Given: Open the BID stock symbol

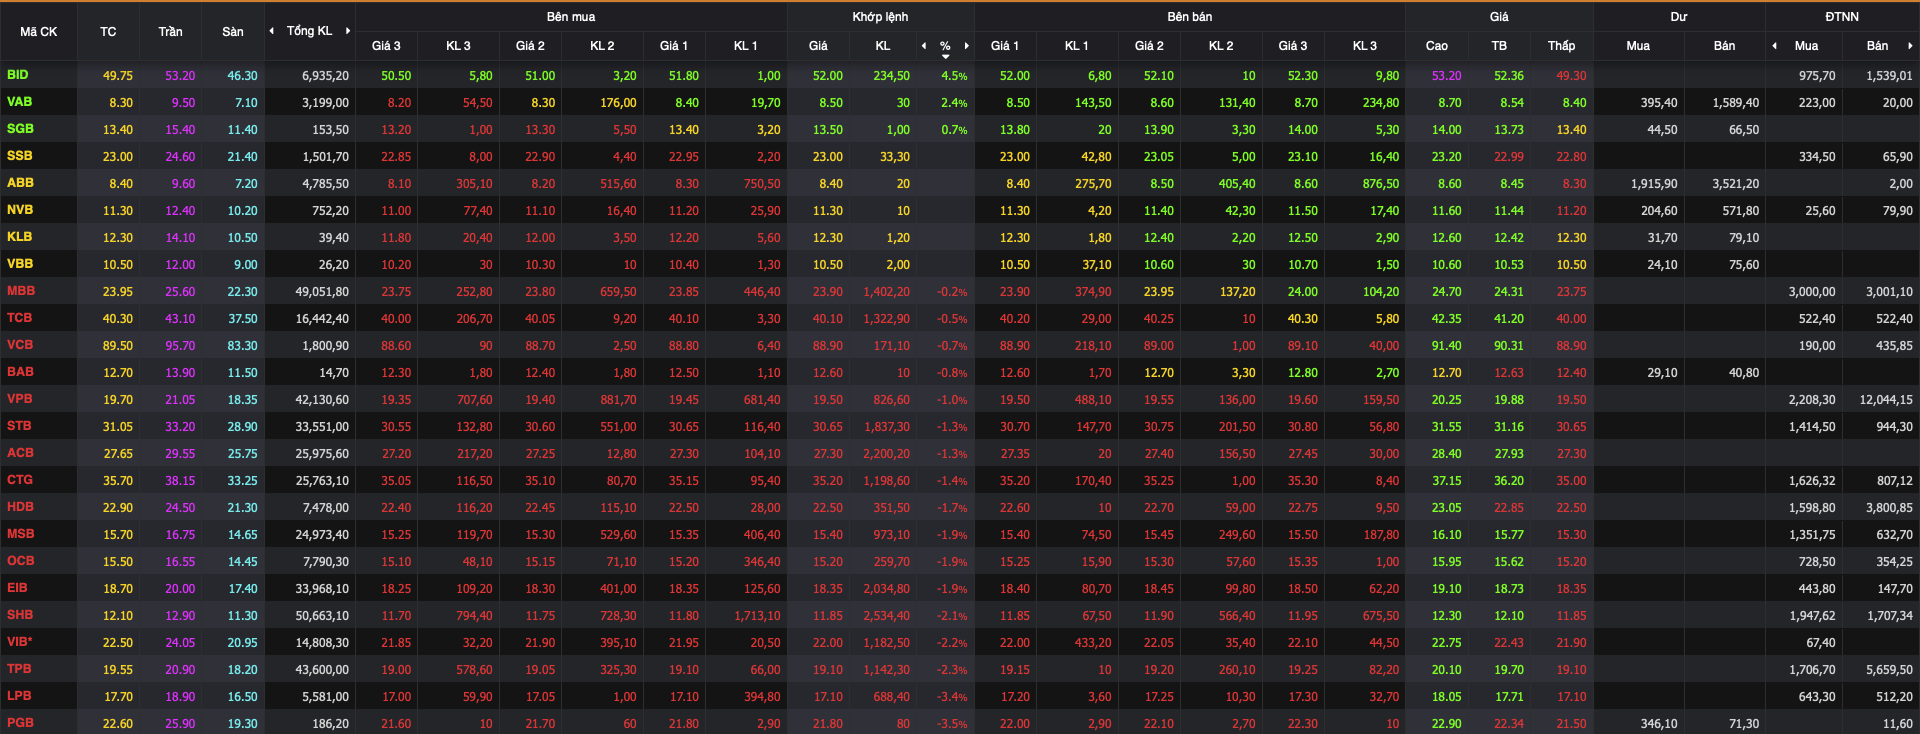Looking at the screenshot, I should [x=18, y=75].
